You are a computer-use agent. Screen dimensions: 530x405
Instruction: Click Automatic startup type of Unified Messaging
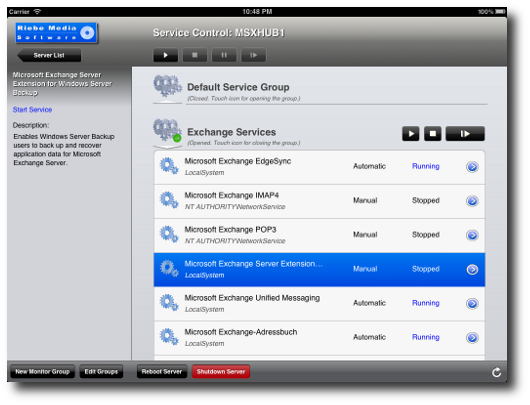click(369, 303)
